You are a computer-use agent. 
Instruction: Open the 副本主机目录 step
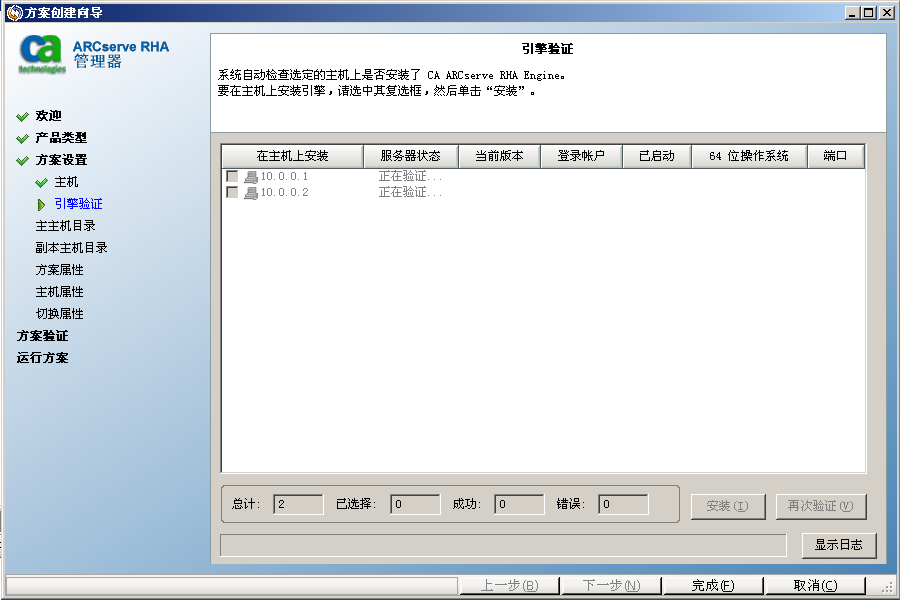click(x=71, y=247)
